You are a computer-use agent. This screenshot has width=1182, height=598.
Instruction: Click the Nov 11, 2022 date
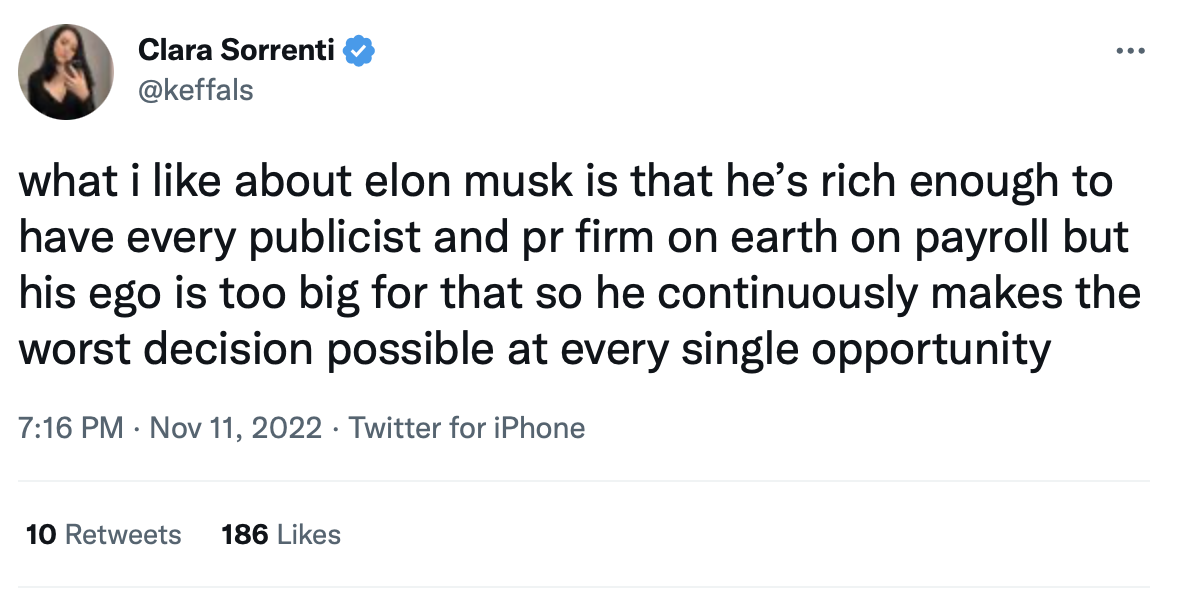(236, 428)
